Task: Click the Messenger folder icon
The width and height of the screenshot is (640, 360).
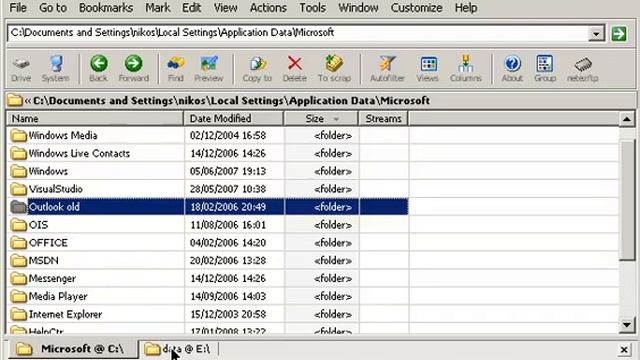Action: (x=18, y=279)
